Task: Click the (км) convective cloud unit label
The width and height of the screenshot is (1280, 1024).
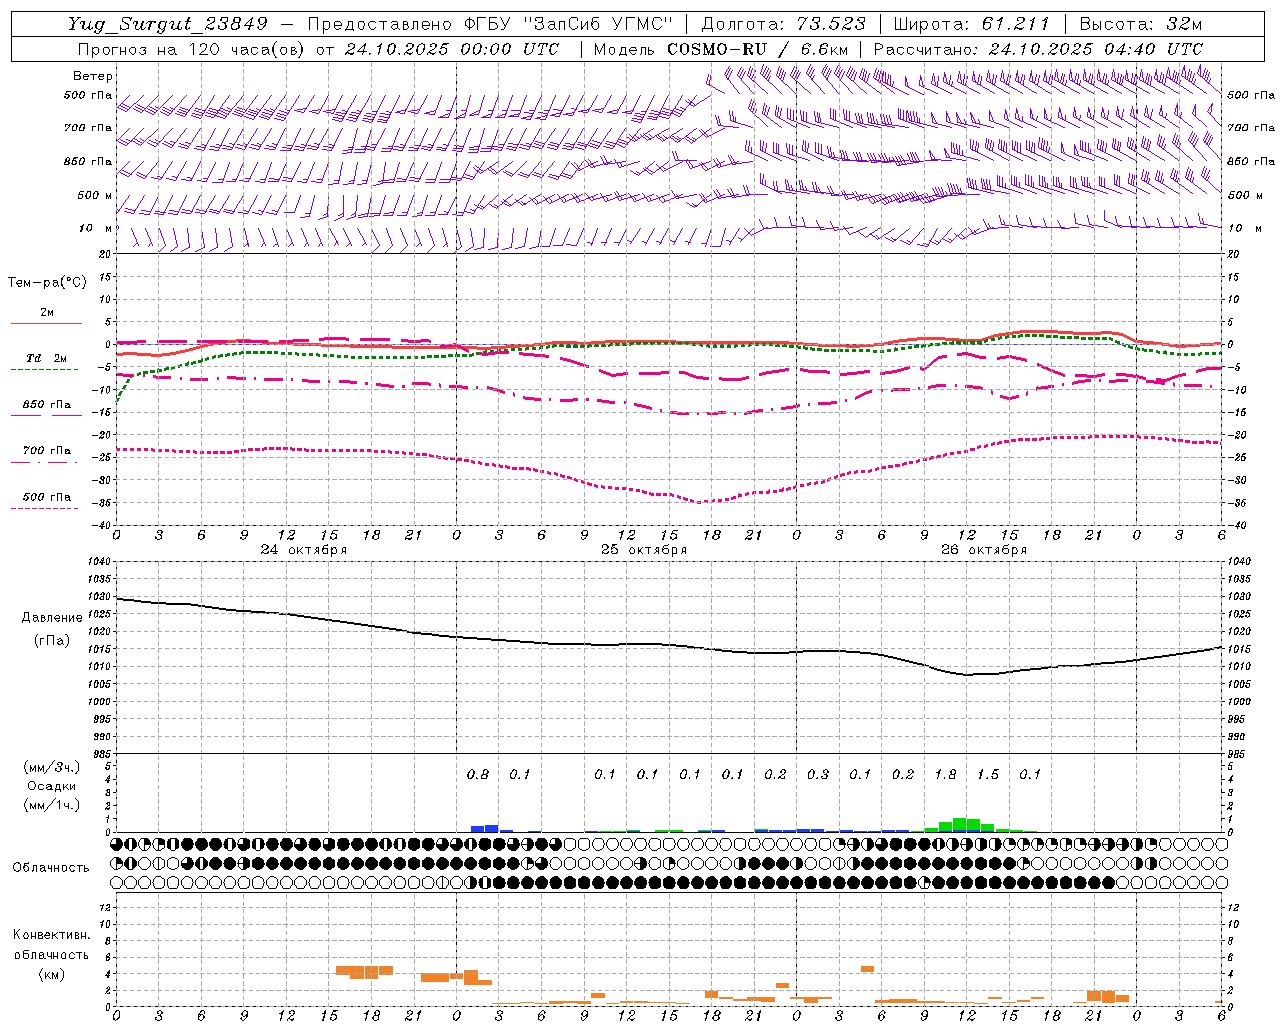Action: pyautogui.click(x=51, y=974)
